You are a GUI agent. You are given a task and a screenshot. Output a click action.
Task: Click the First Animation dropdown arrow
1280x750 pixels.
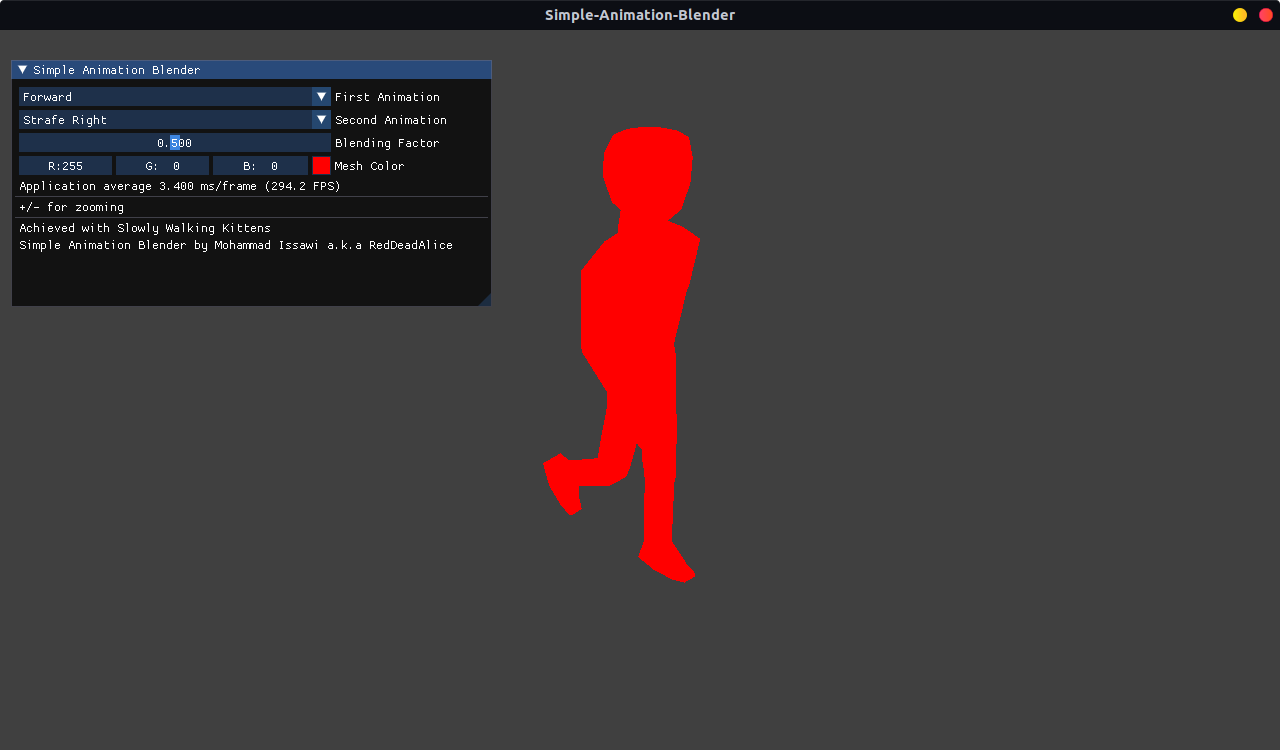(321, 97)
